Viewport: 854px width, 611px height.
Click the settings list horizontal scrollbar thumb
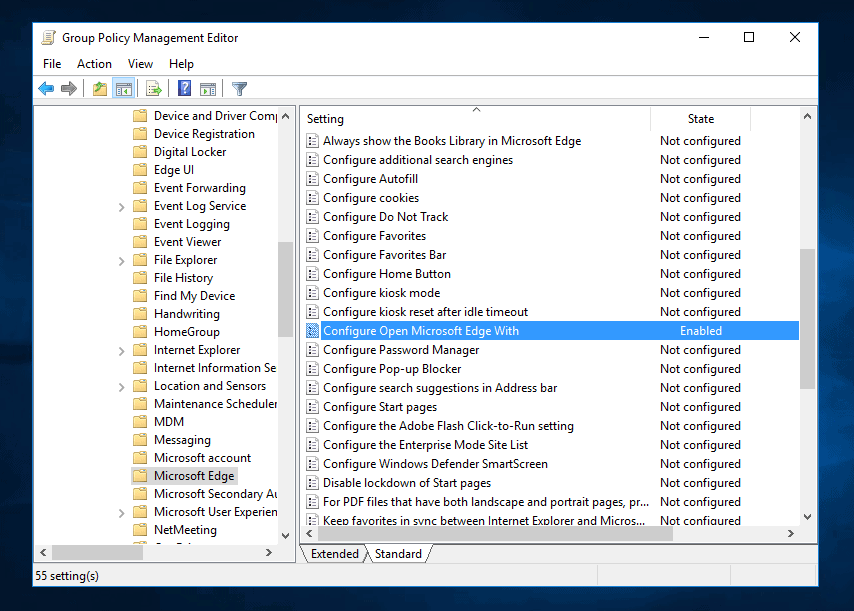[x=495, y=534]
